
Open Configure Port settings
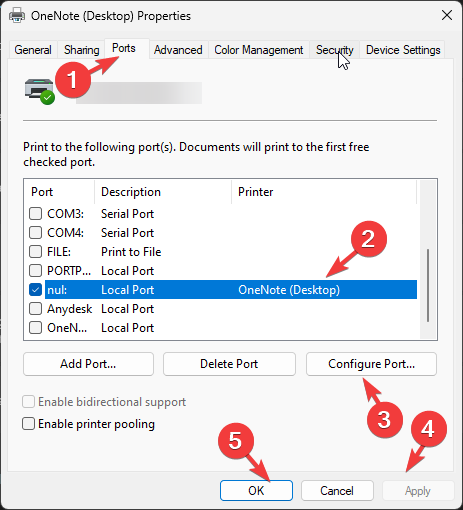pos(371,364)
